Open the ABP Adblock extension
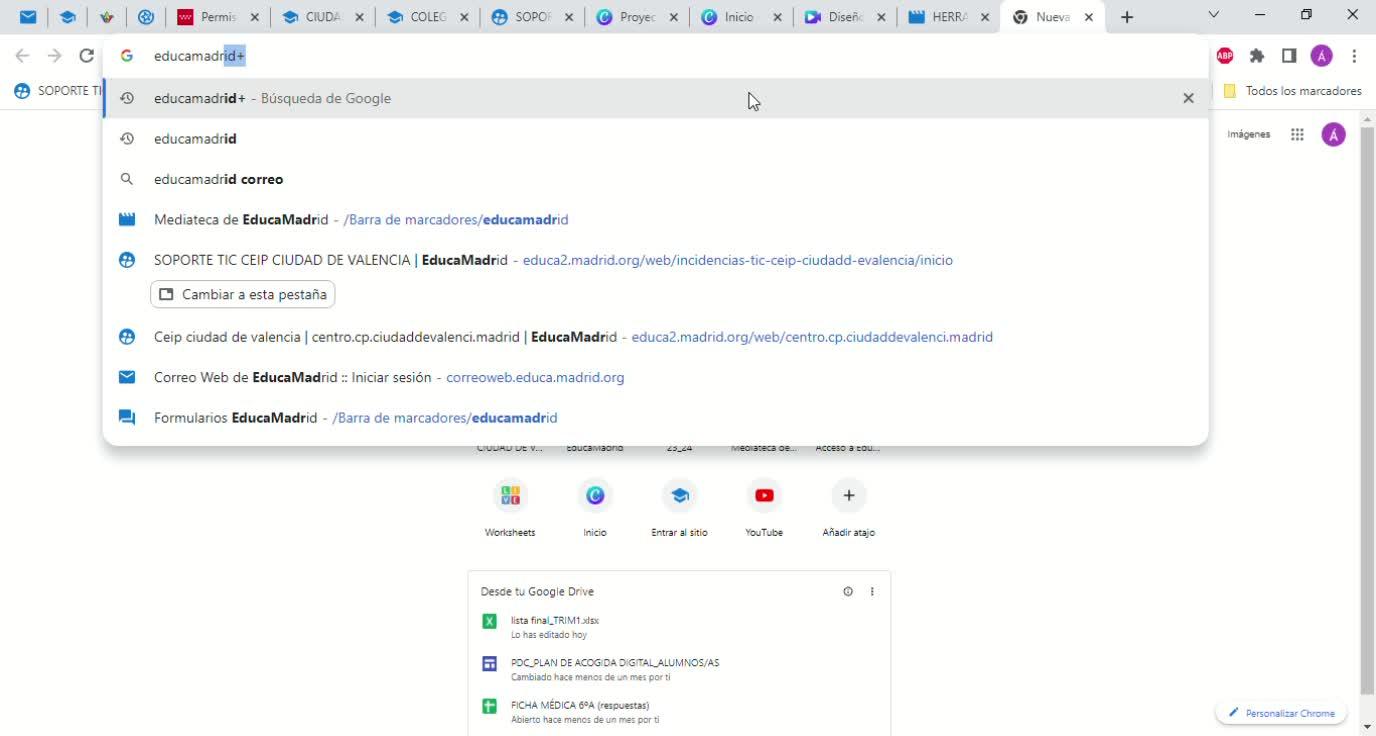 pos(1225,56)
